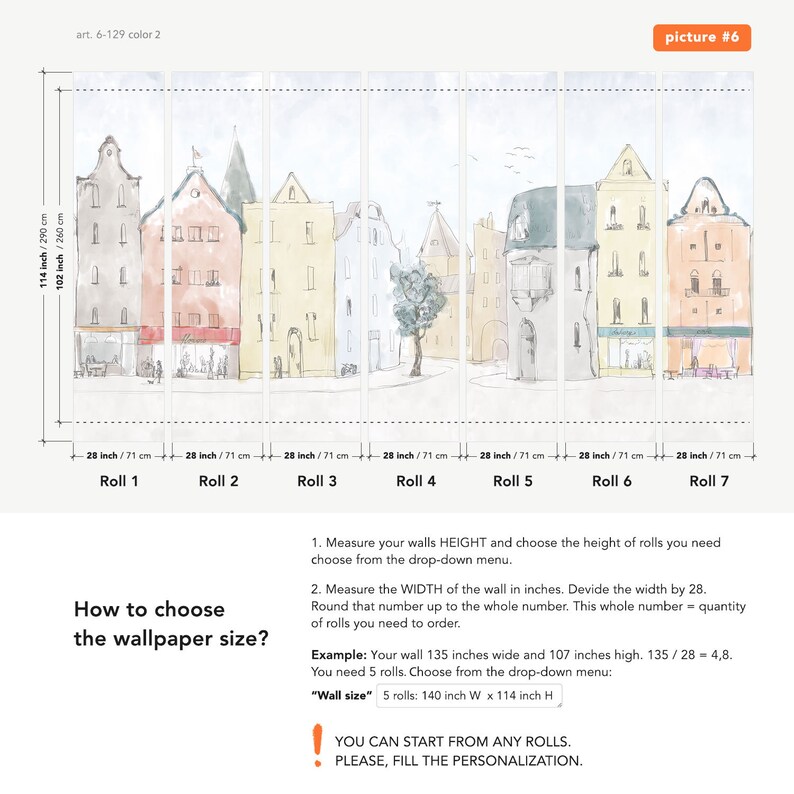Click the flying birds in Roll 5
Image resolution: width=794 pixels, height=794 pixels.
coord(518,162)
